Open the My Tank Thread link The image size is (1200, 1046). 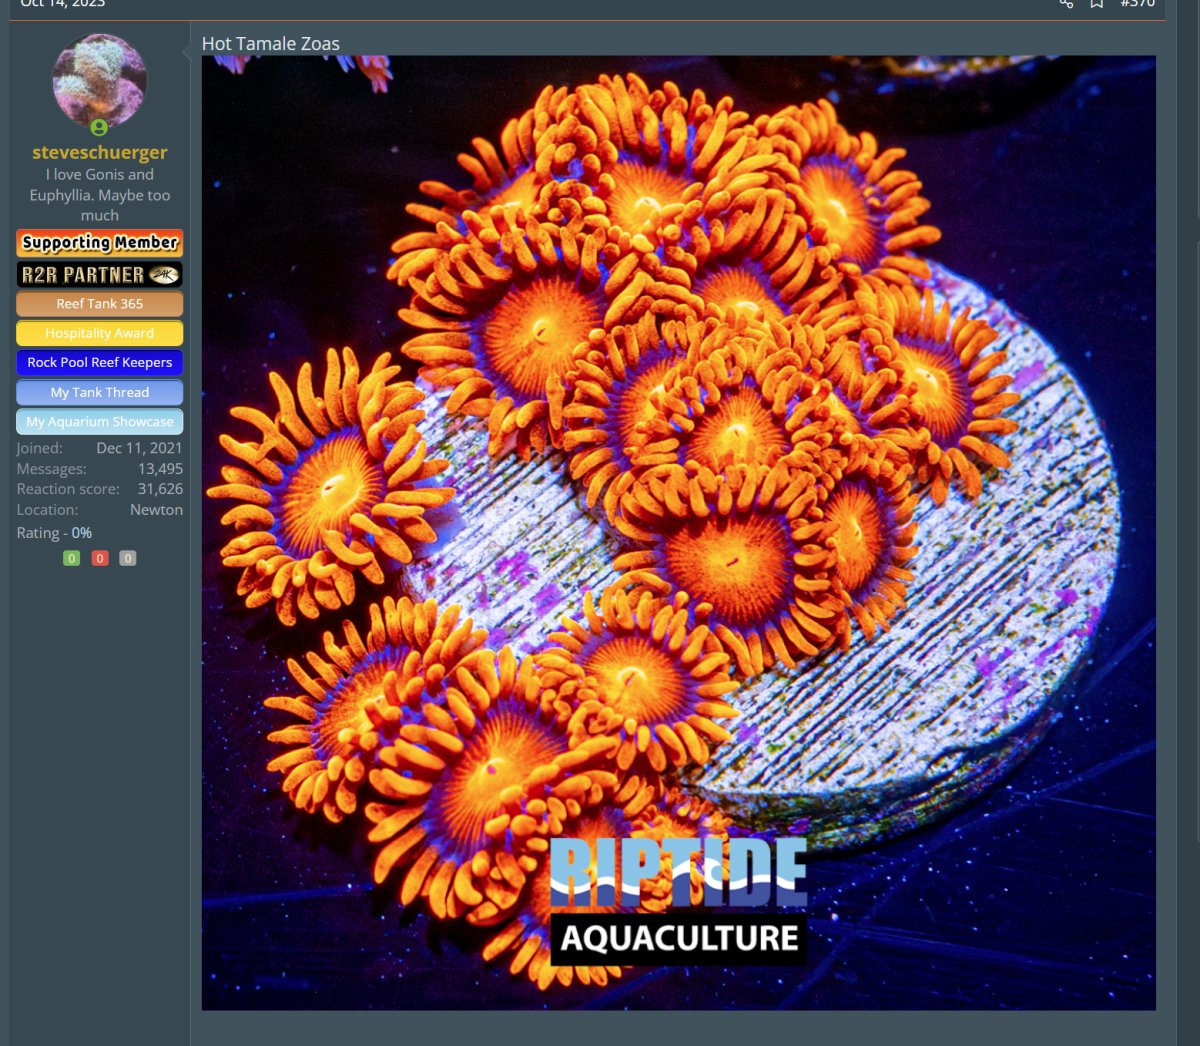[x=99, y=392]
